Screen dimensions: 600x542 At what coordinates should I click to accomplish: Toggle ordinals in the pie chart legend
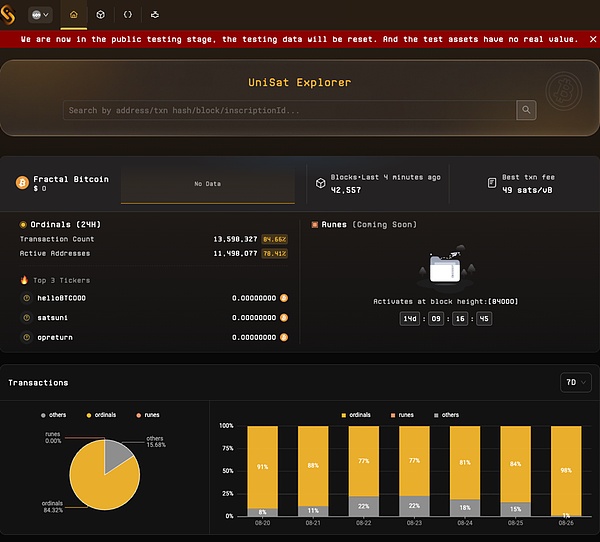click(106, 414)
